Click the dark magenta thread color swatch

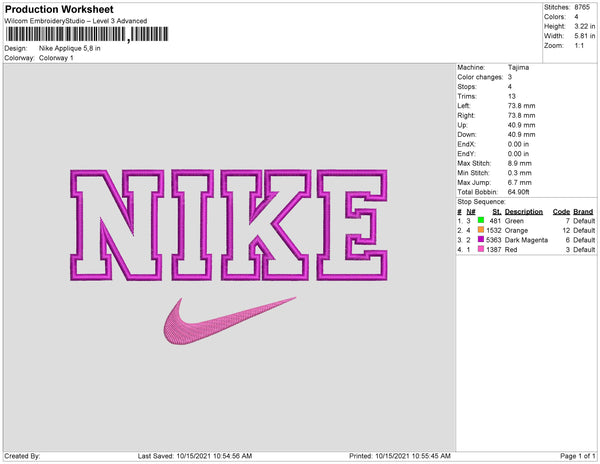click(x=481, y=239)
